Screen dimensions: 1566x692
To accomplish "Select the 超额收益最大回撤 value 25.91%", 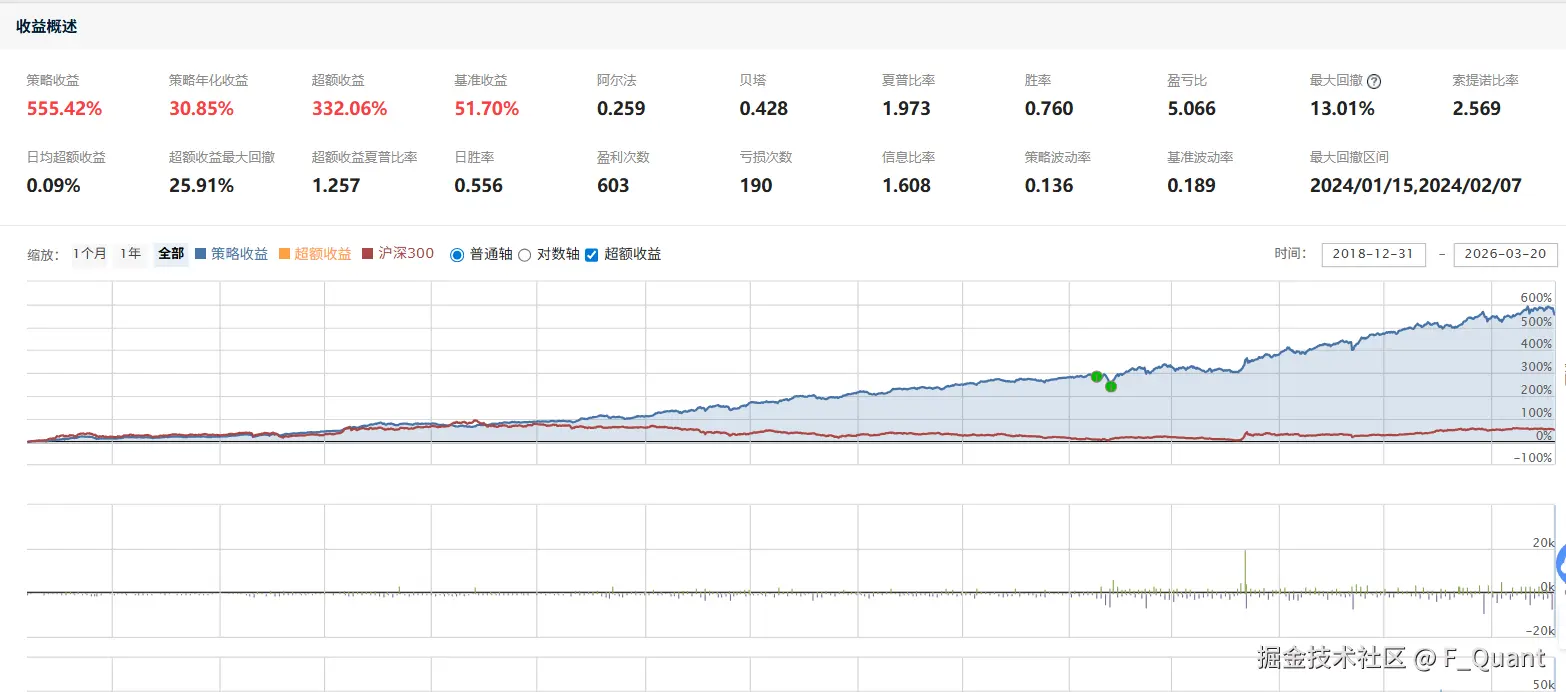I will [201, 186].
